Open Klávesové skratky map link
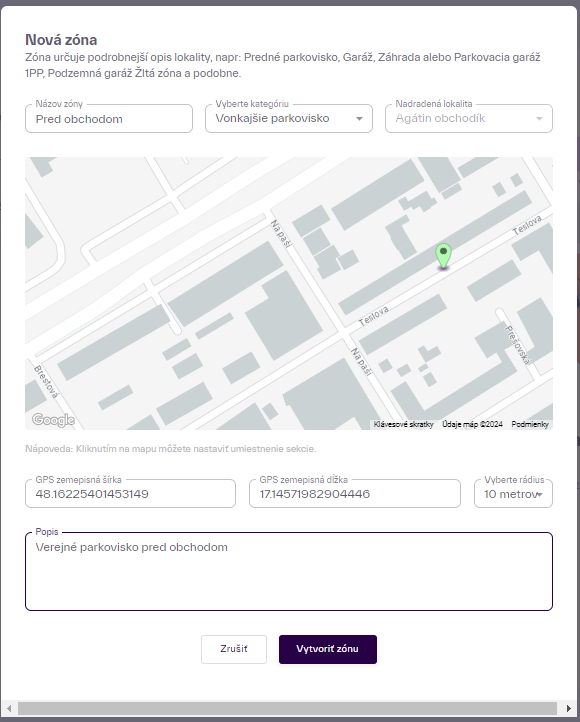The image size is (580, 722). 403,424
